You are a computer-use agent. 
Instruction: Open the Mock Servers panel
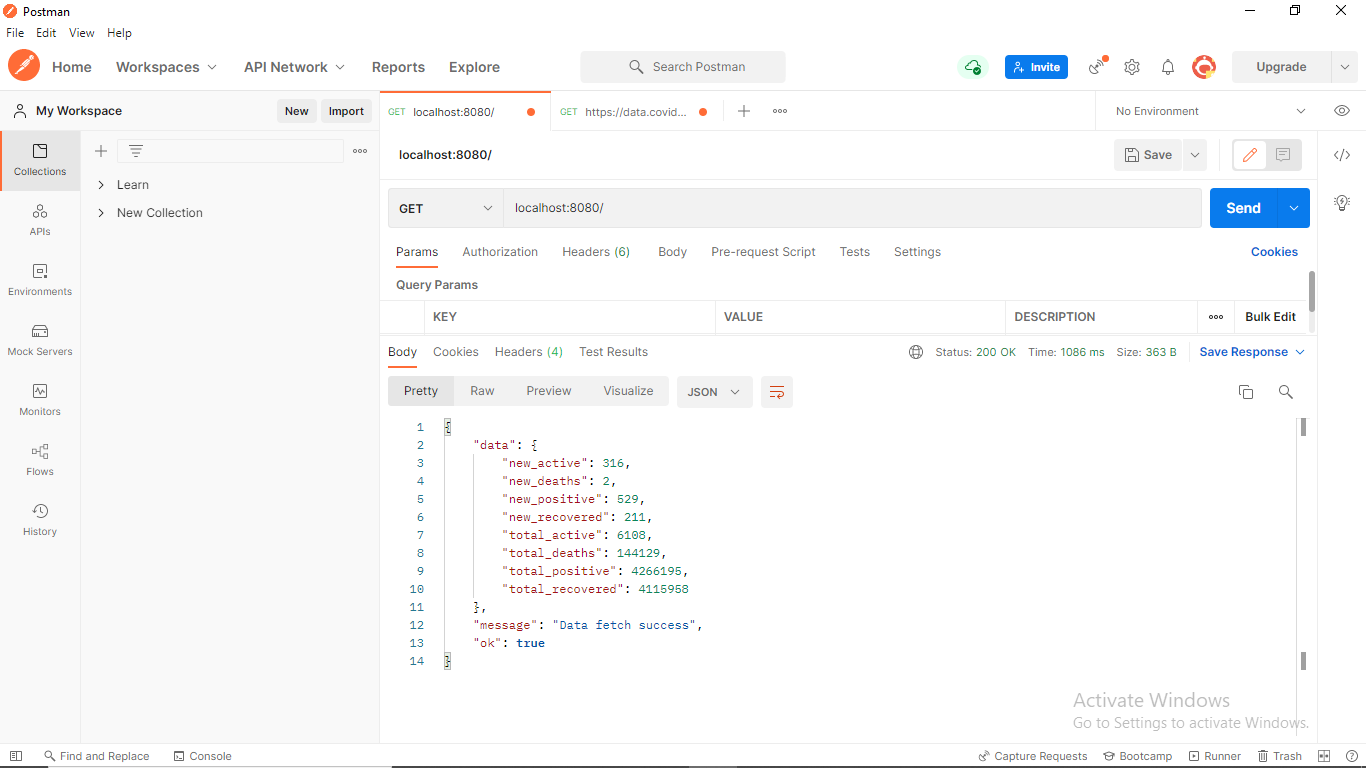[x=39, y=340]
